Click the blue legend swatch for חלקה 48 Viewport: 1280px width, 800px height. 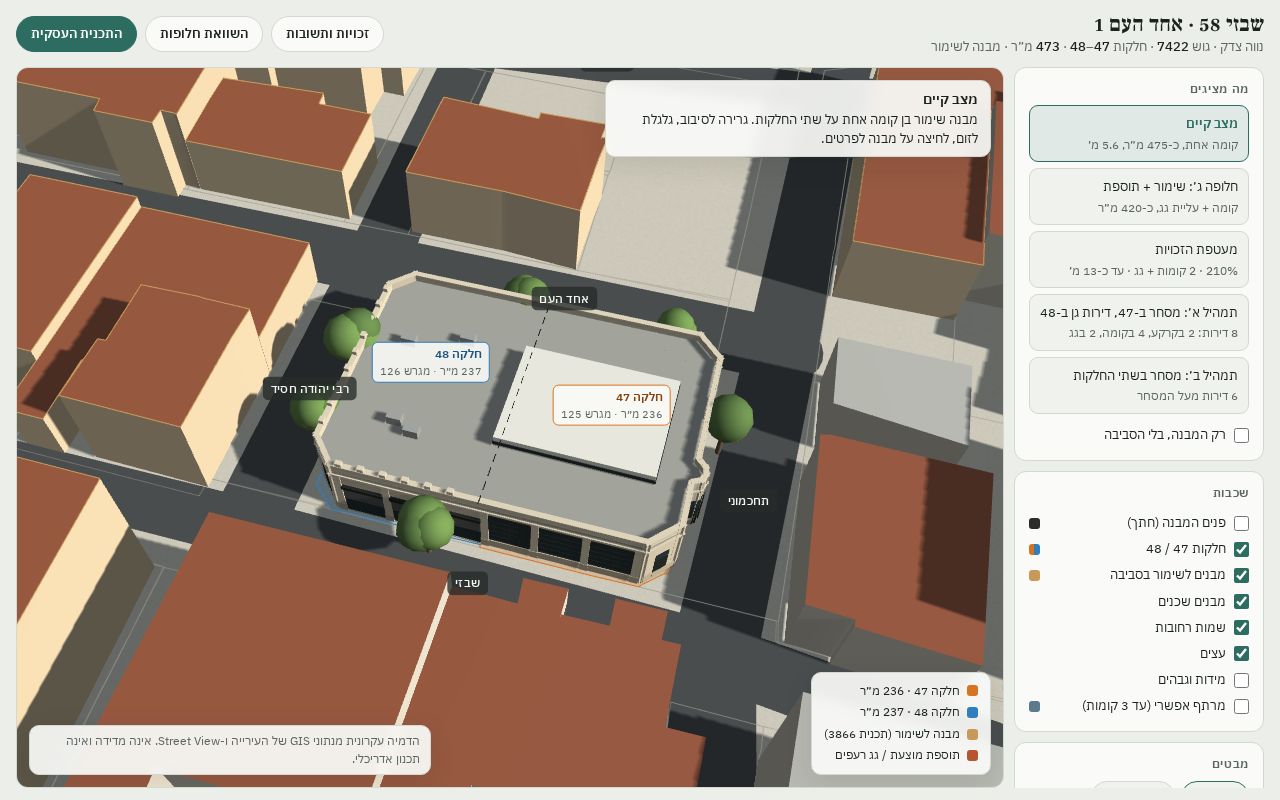pos(972,712)
